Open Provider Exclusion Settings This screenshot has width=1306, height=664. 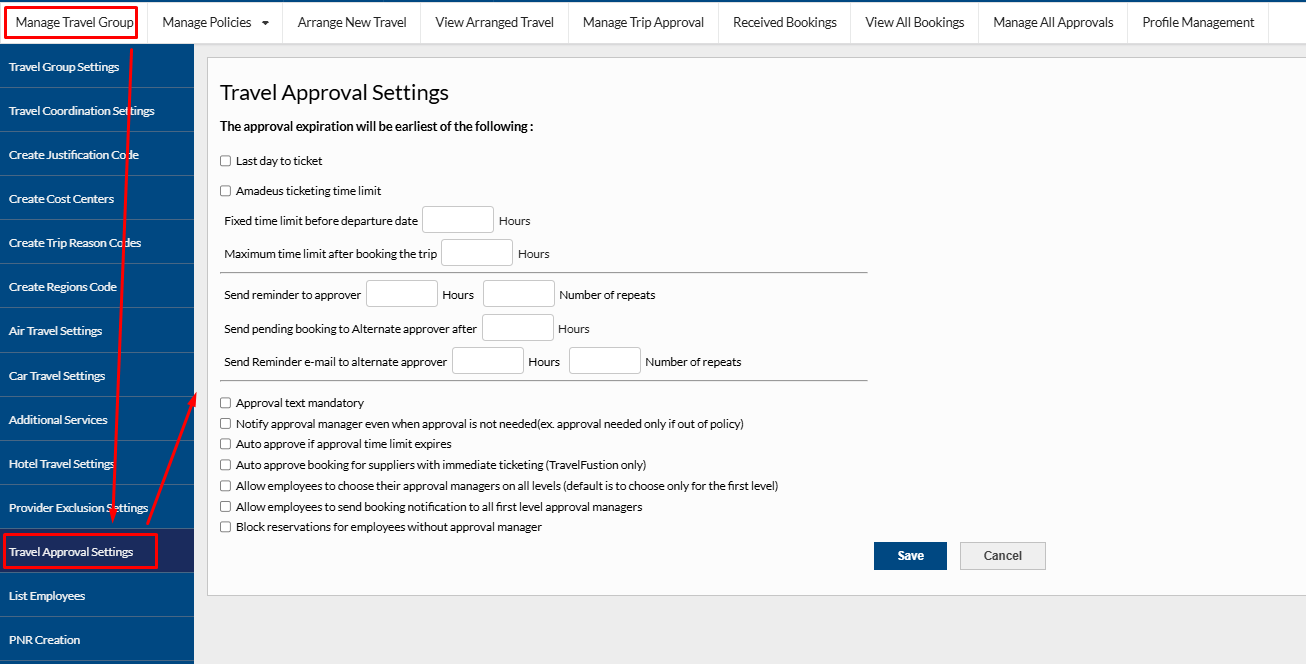pos(97,508)
